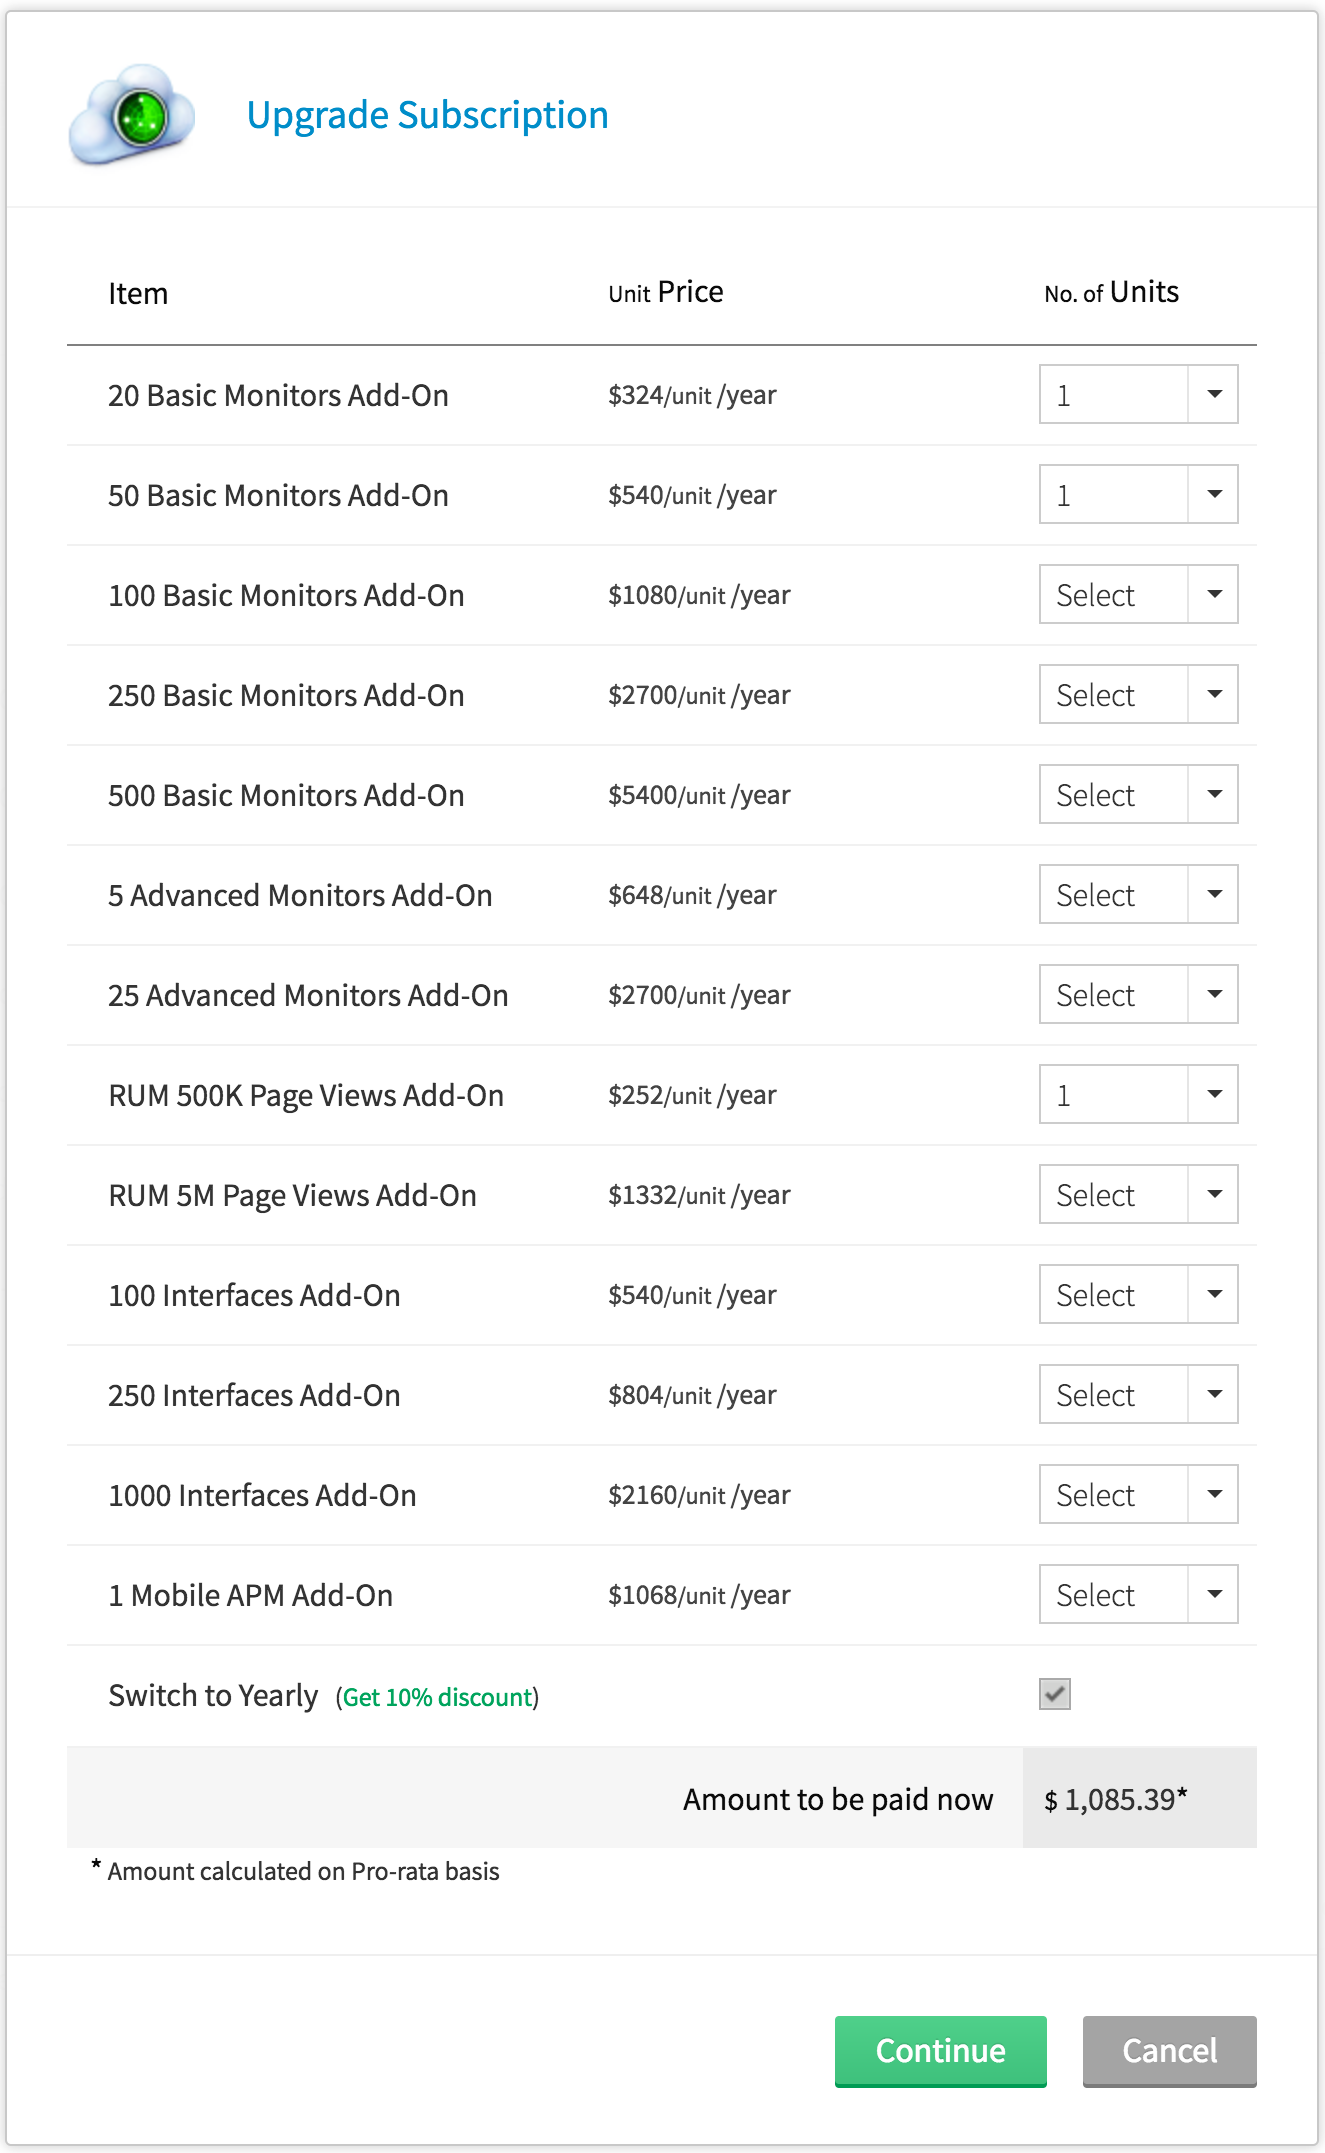Open units dropdown for 20 Basic Monitors
This screenshot has width=1325, height=2153.
1138,395
